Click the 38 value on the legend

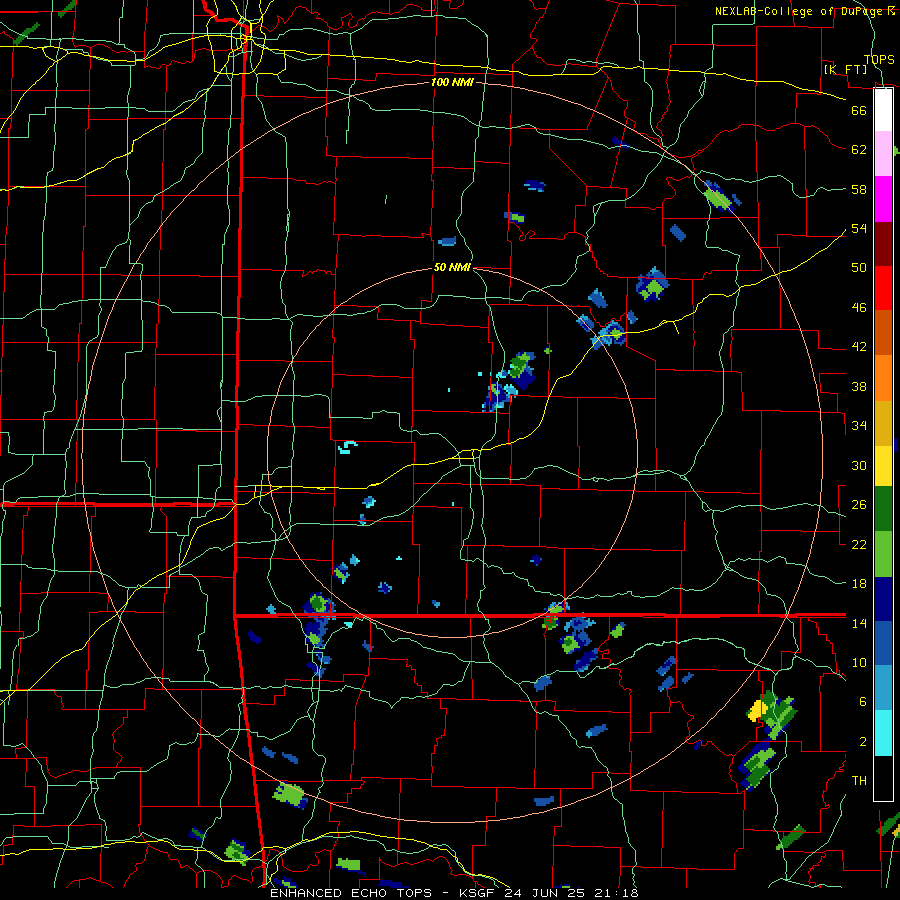coord(859,386)
